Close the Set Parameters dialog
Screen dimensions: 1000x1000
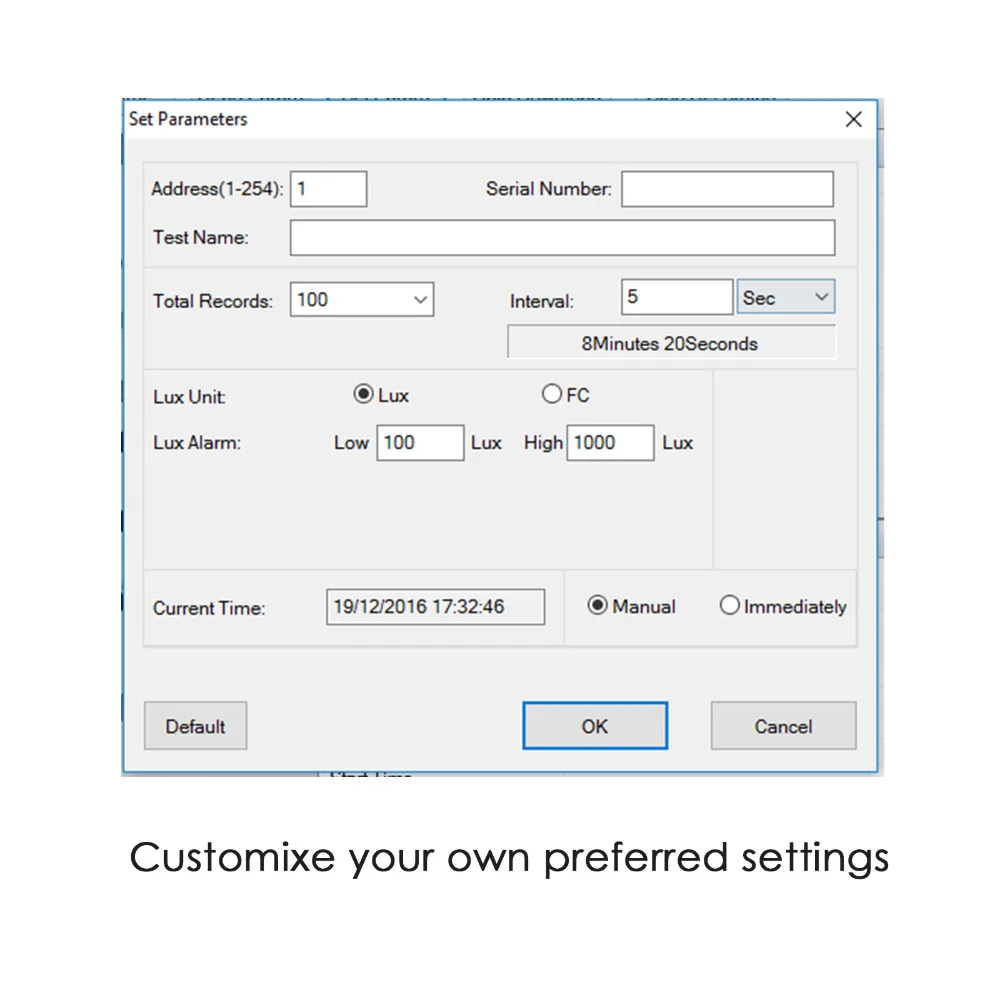coord(853,119)
